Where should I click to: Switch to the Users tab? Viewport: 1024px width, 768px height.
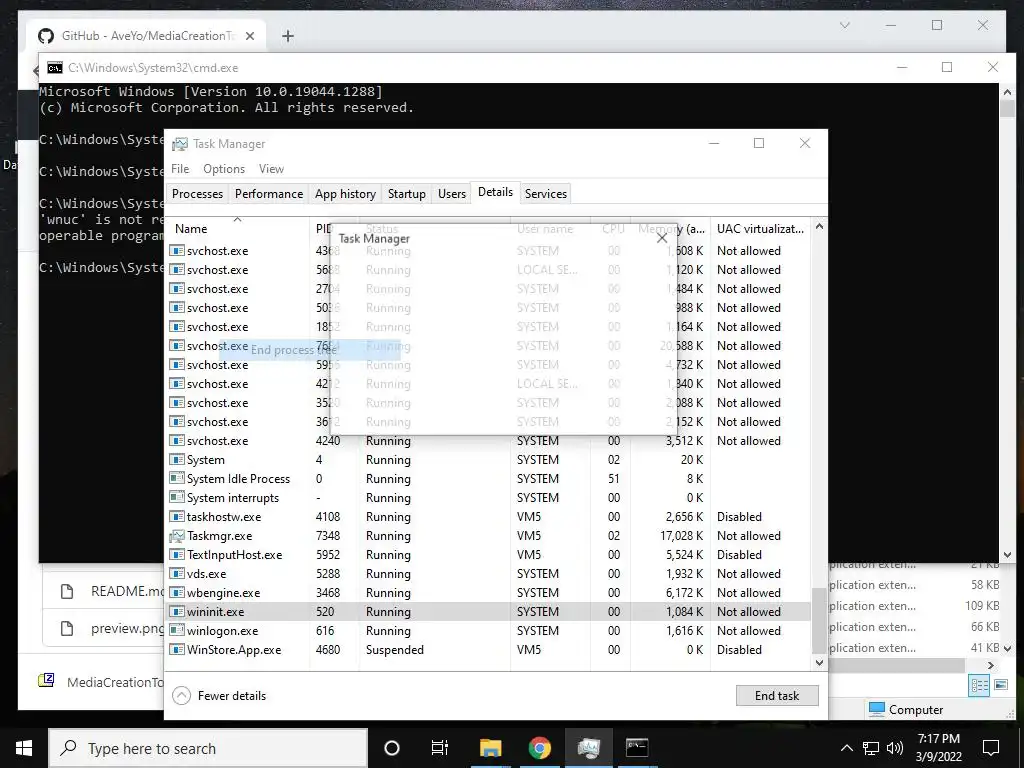(x=452, y=193)
